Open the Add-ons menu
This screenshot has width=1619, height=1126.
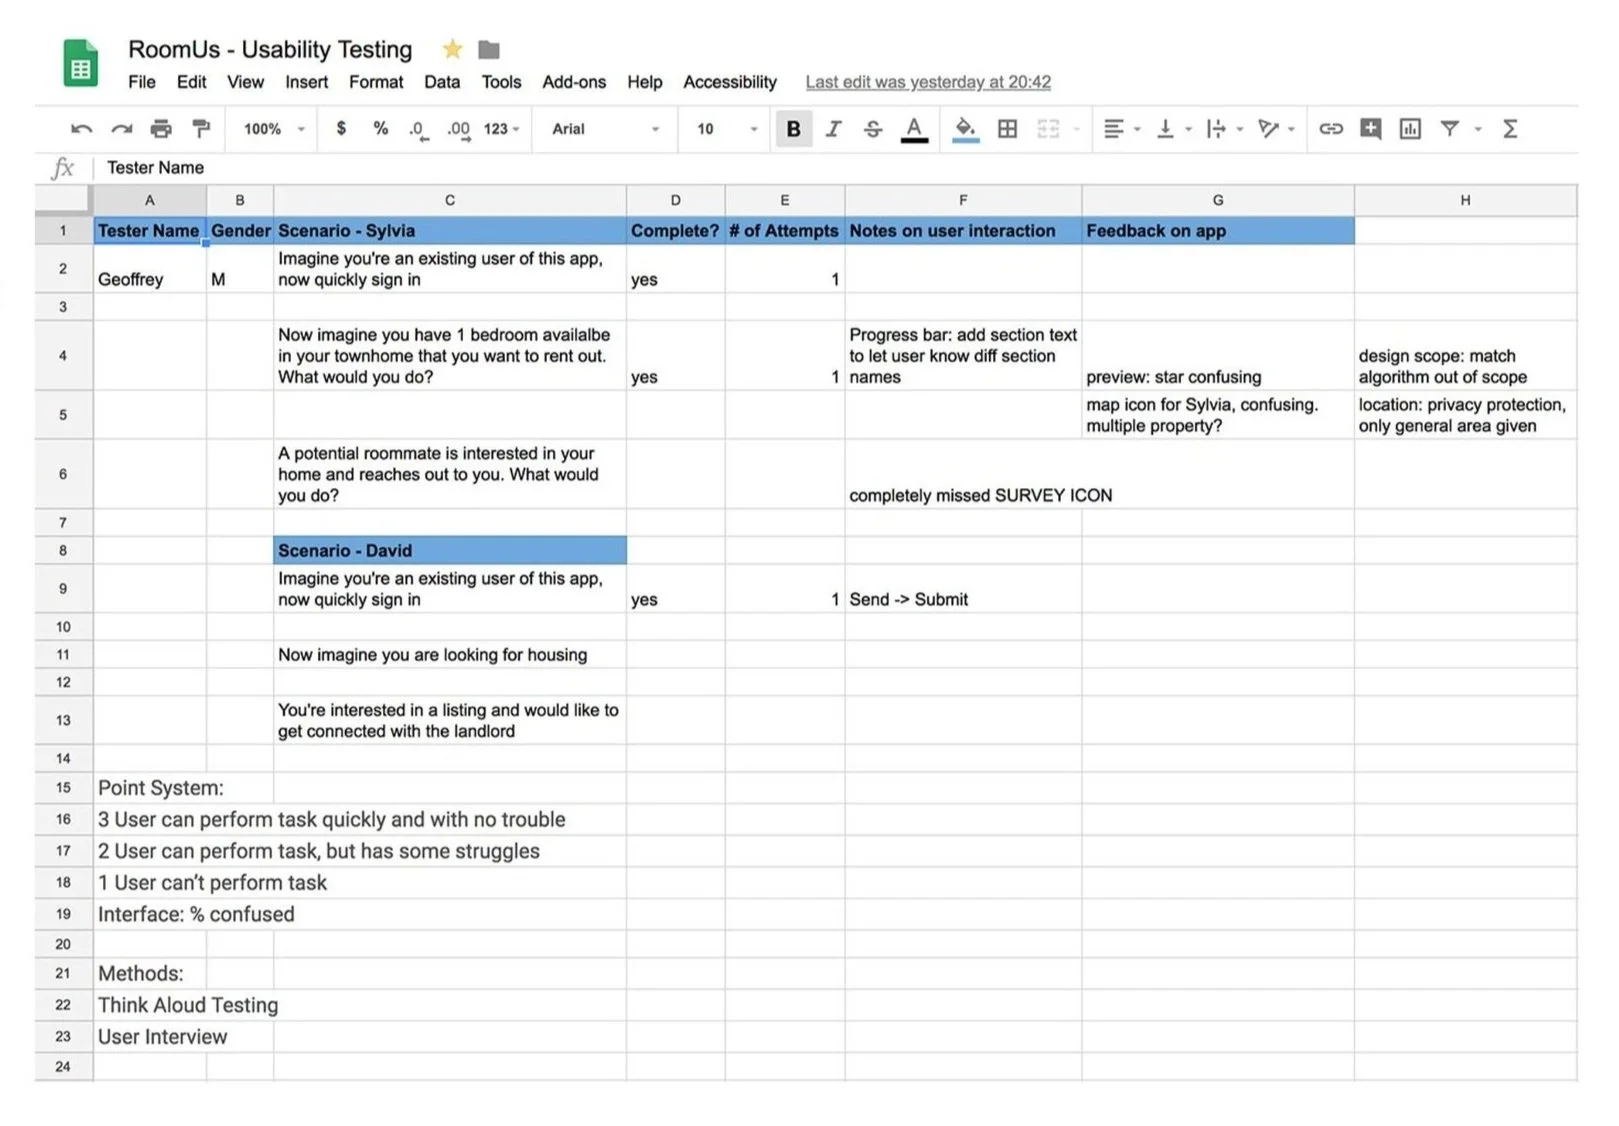click(574, 82)
